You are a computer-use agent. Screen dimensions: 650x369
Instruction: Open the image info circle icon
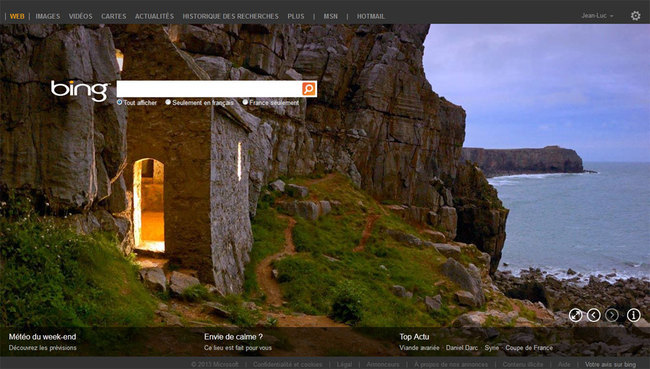(x=633, y=315)
